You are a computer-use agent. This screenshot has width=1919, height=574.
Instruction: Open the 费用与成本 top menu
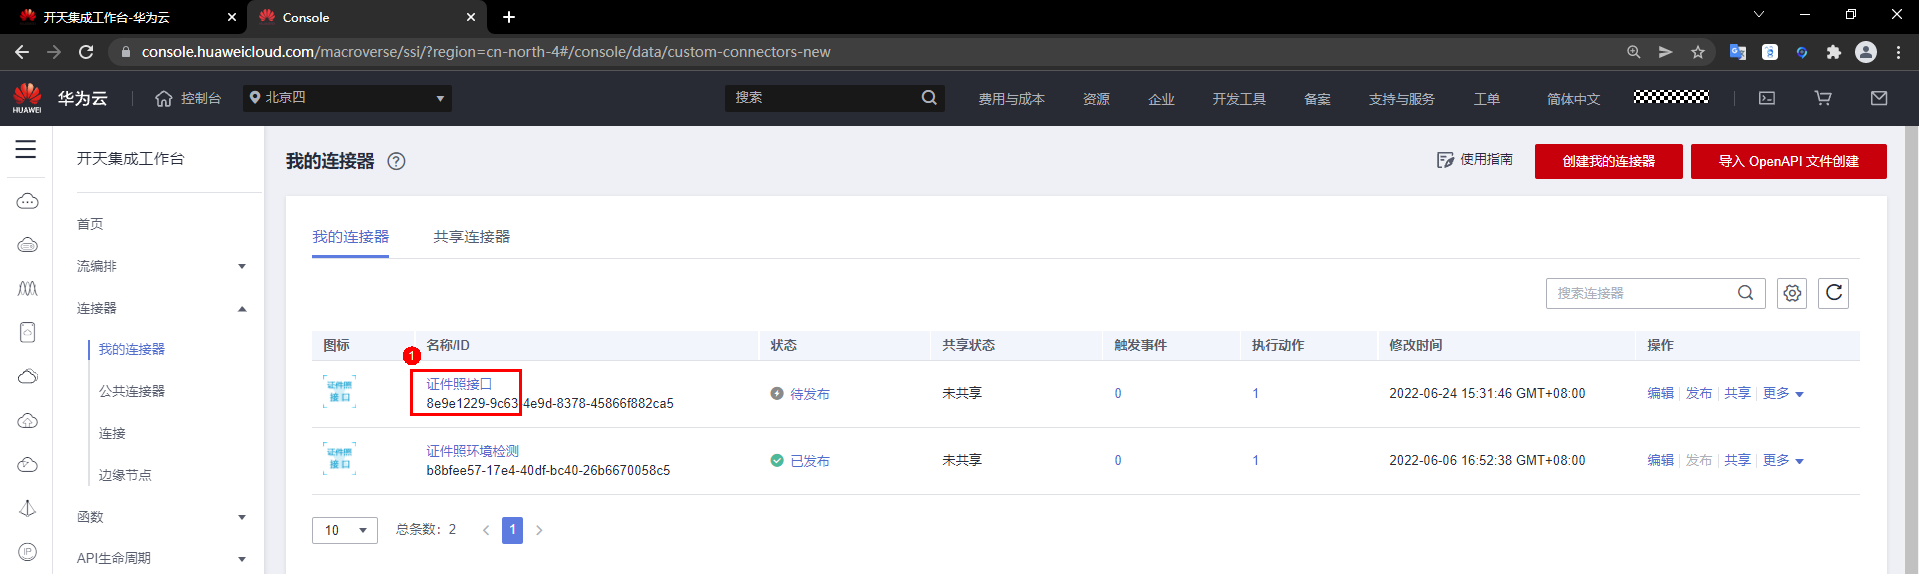[x=1011, y=99]
